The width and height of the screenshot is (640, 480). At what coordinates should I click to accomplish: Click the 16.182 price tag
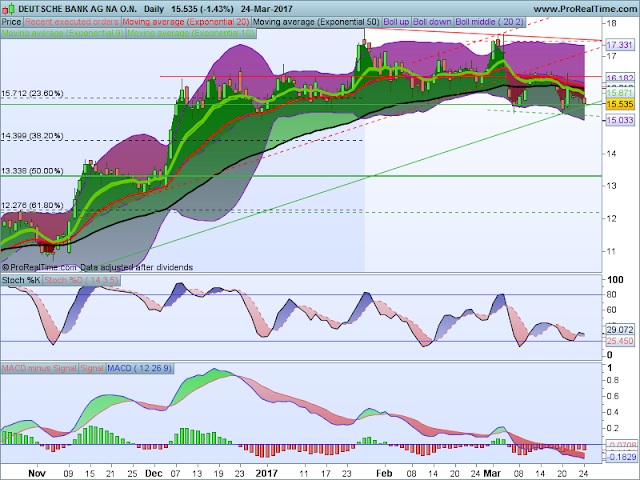(x=620, y=78)
